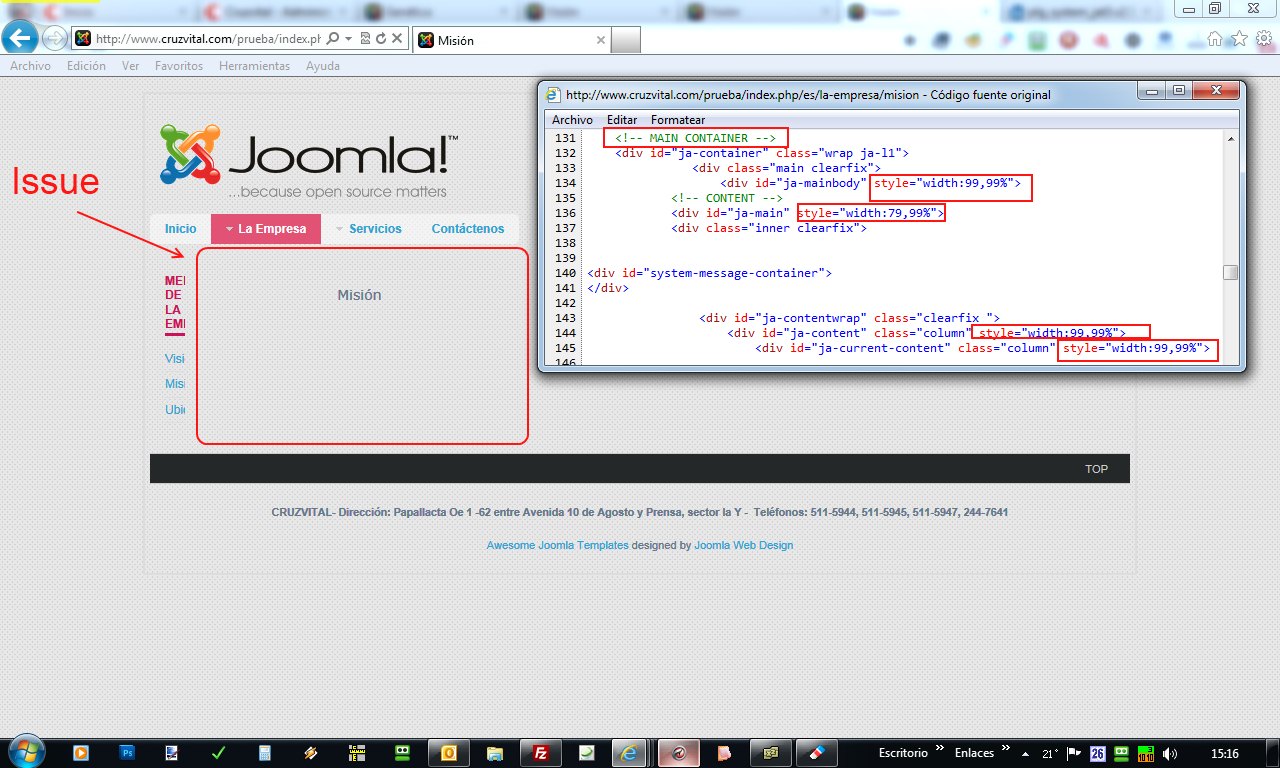Go to the Inicio navigation item

tap(181, 229)
